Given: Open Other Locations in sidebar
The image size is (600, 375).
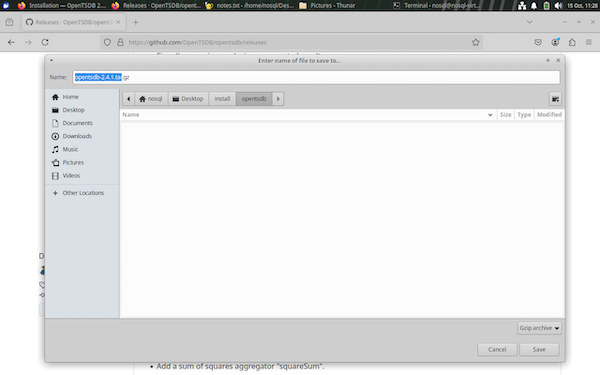Looking at the screenshot, I should click(x=83, y=193).
